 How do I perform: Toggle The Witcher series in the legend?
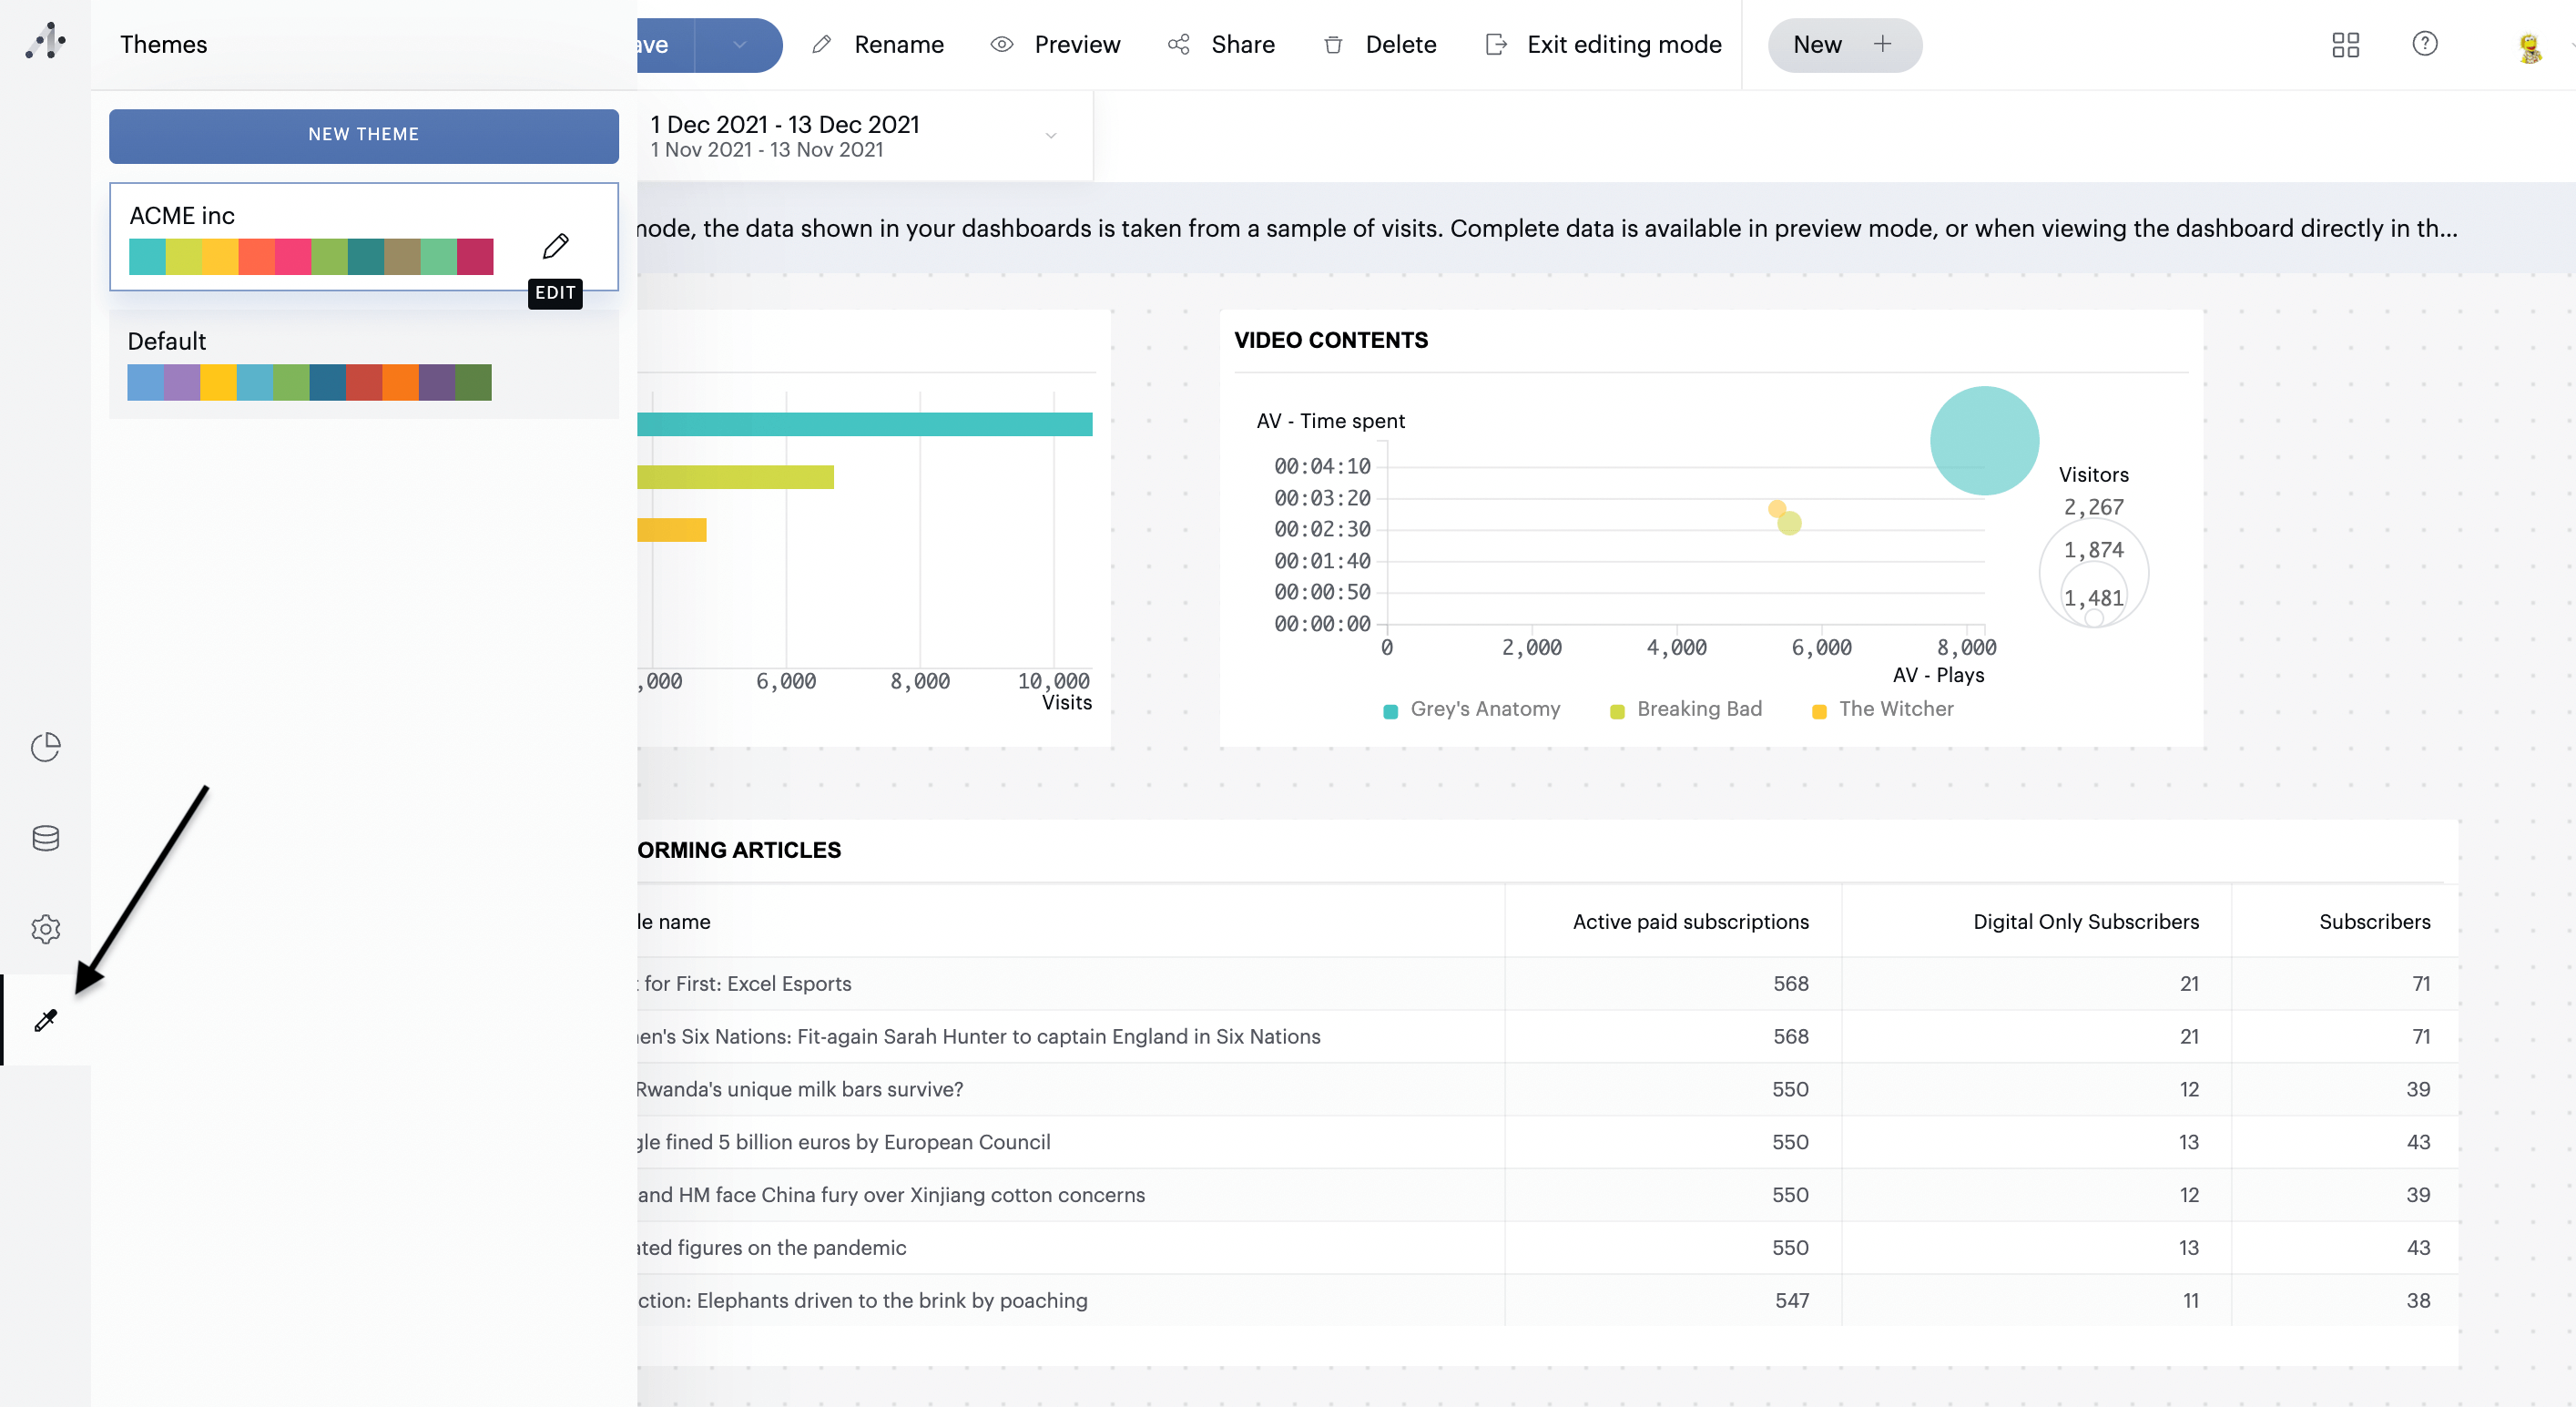(1883, 709)
